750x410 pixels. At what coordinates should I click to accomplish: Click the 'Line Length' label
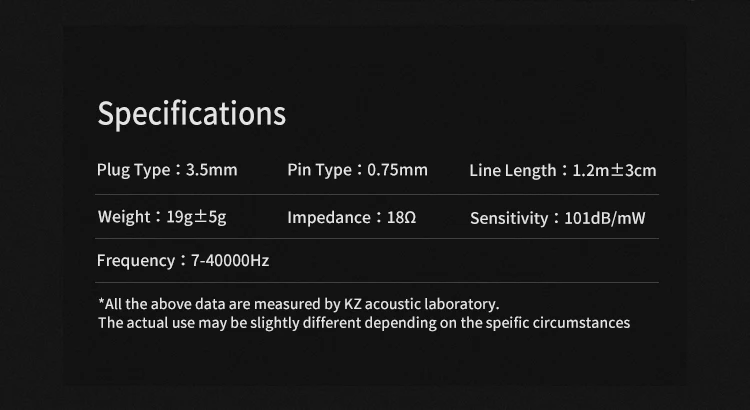click(x=513, y=171)
